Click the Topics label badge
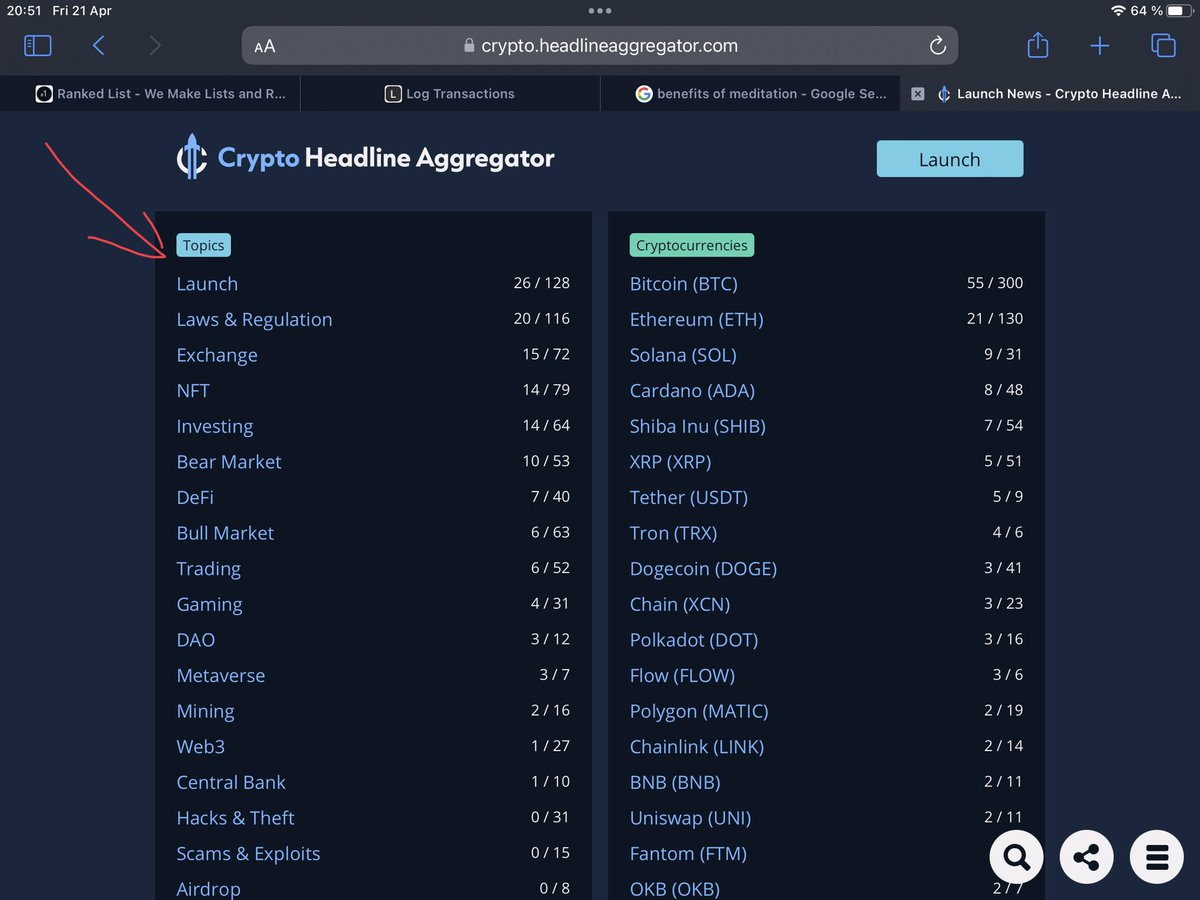 203,245
